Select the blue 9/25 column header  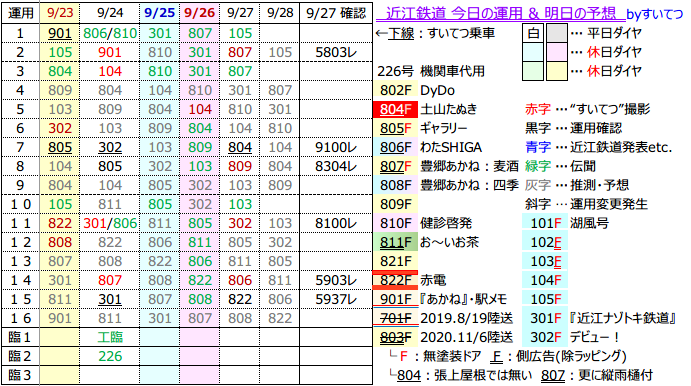[x=160, y=13]
